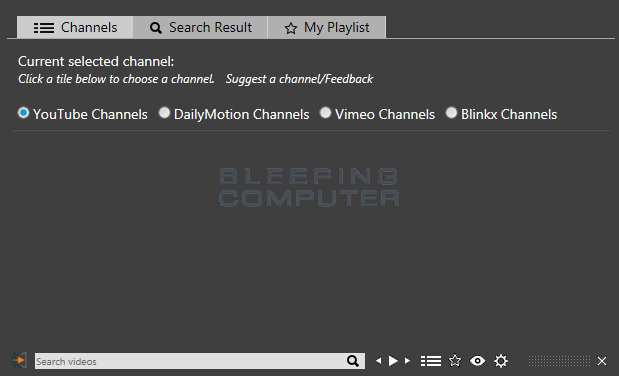Click the orange arrow icon at bottom left
The height and width of the screenshot is (376, 619).
tap(19, 360)
